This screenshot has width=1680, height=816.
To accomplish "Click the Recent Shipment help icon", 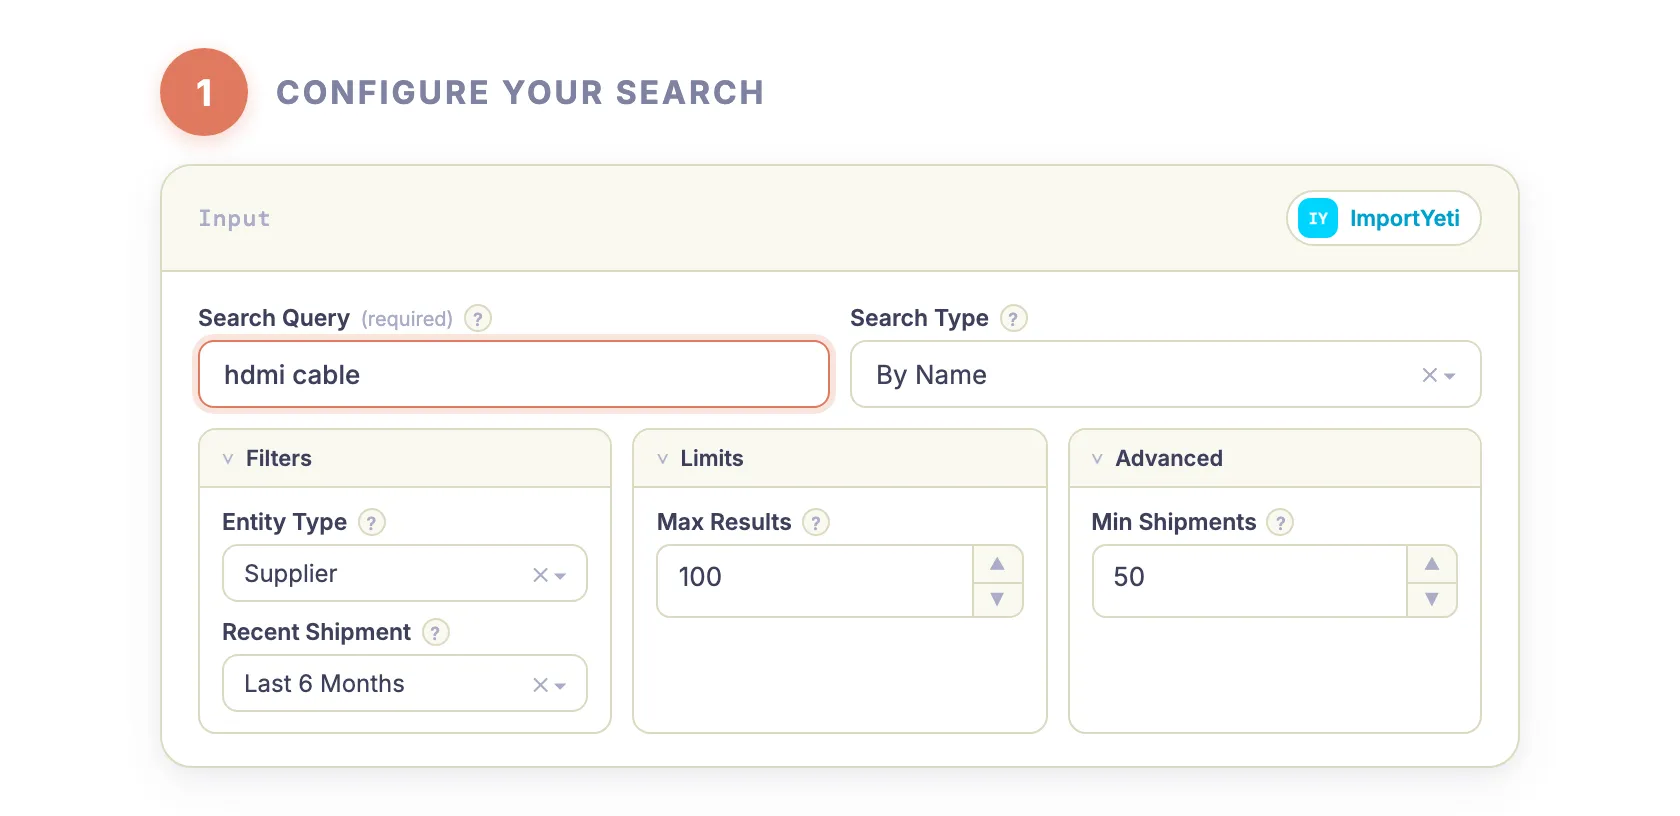I will [435, 632].
